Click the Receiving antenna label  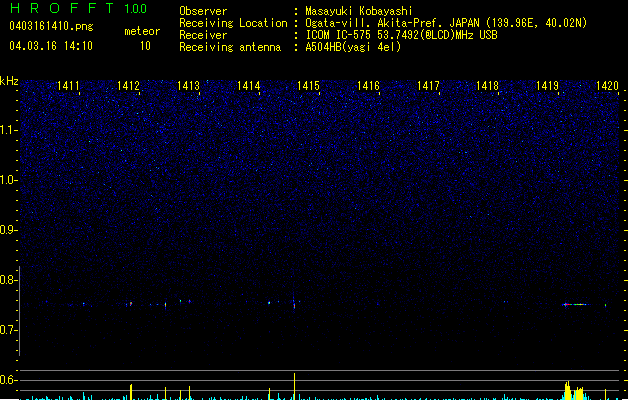point(230,47)
